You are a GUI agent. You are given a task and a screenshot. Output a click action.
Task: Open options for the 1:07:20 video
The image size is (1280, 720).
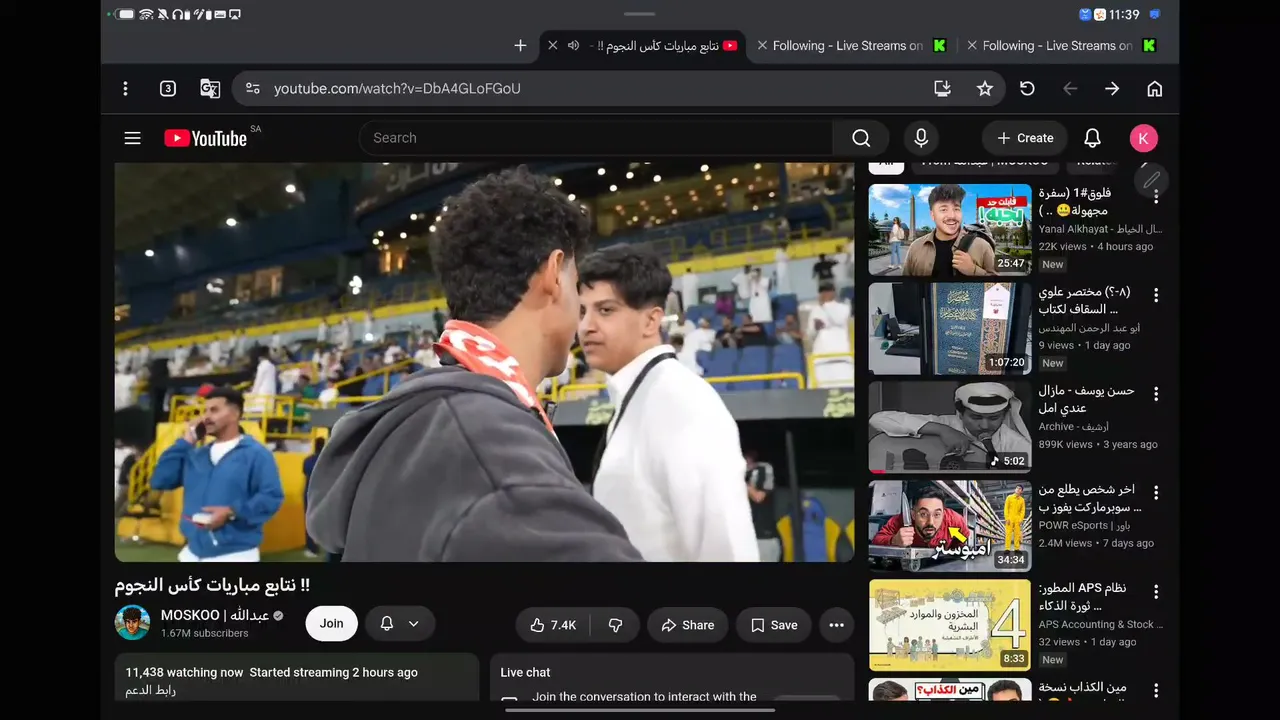(1156, 296)
